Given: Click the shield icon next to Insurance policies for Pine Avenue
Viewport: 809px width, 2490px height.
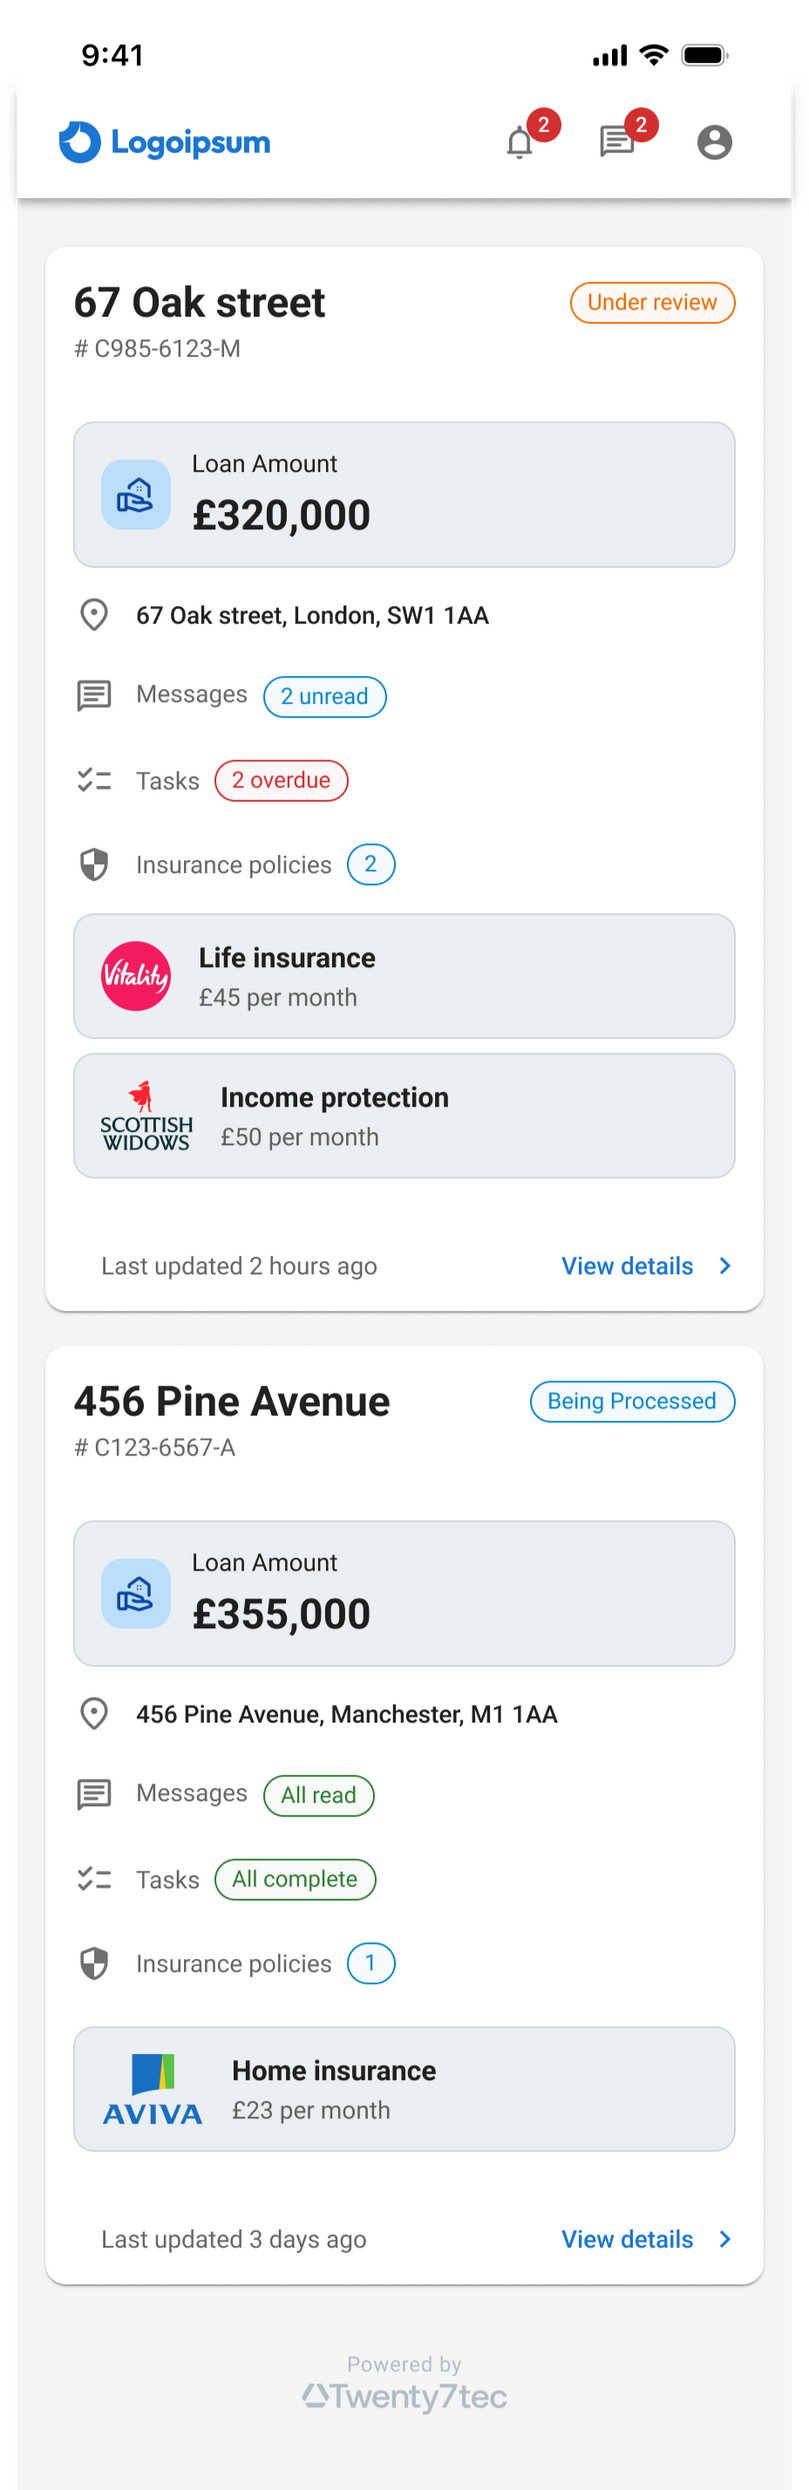Looking at the screenshot, I should [x=94, y=1963].
